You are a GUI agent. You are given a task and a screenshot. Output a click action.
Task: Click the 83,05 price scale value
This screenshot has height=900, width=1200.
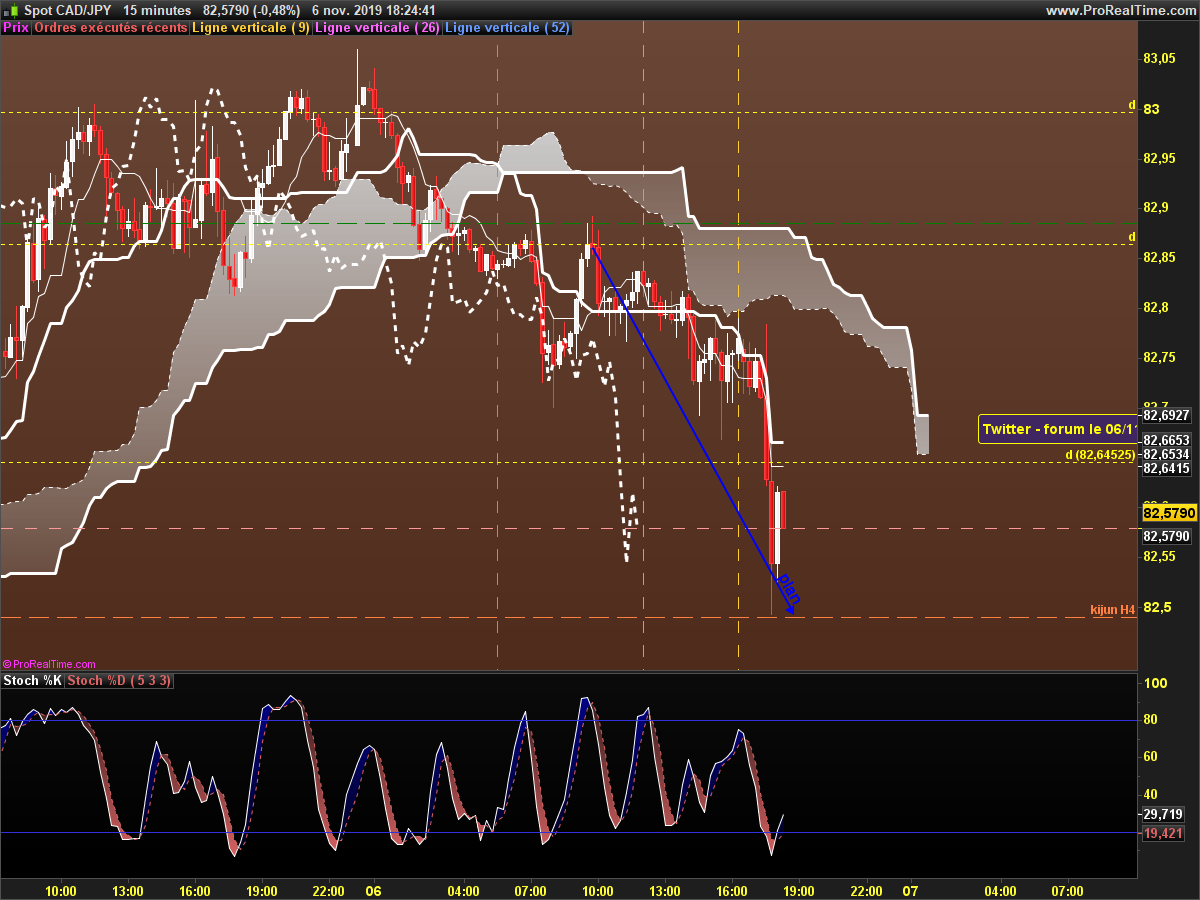(x=1159, y=59)
